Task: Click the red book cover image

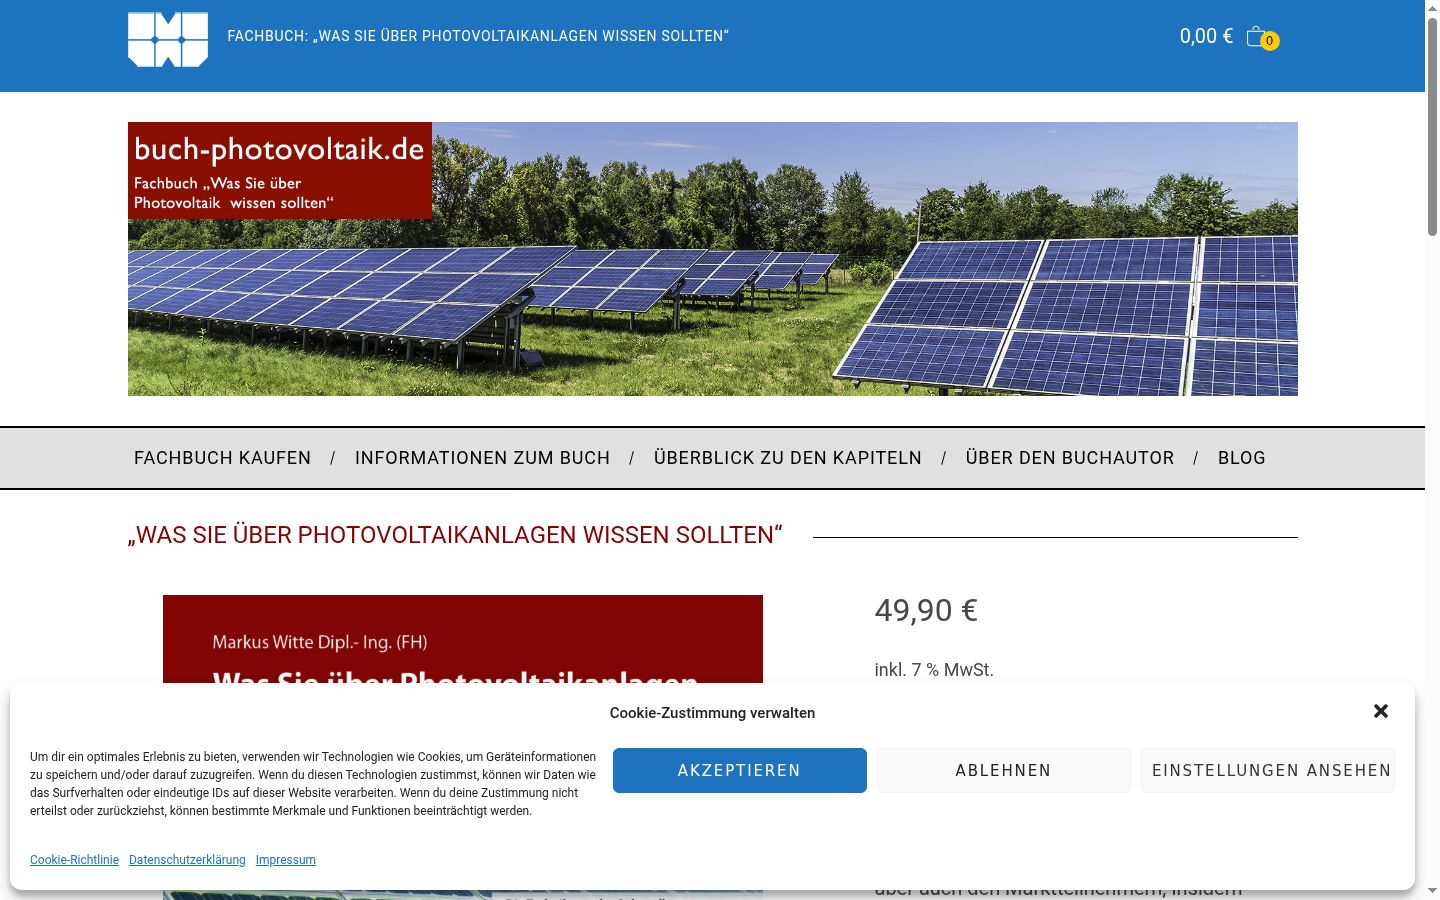Action: pyautogui.click(x=463, y=640)
